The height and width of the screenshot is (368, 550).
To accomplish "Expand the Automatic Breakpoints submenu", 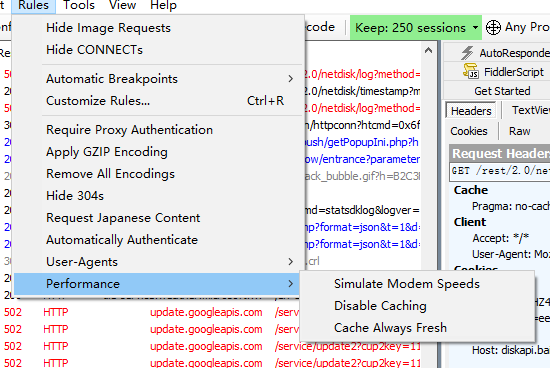I will click(158, 79).
